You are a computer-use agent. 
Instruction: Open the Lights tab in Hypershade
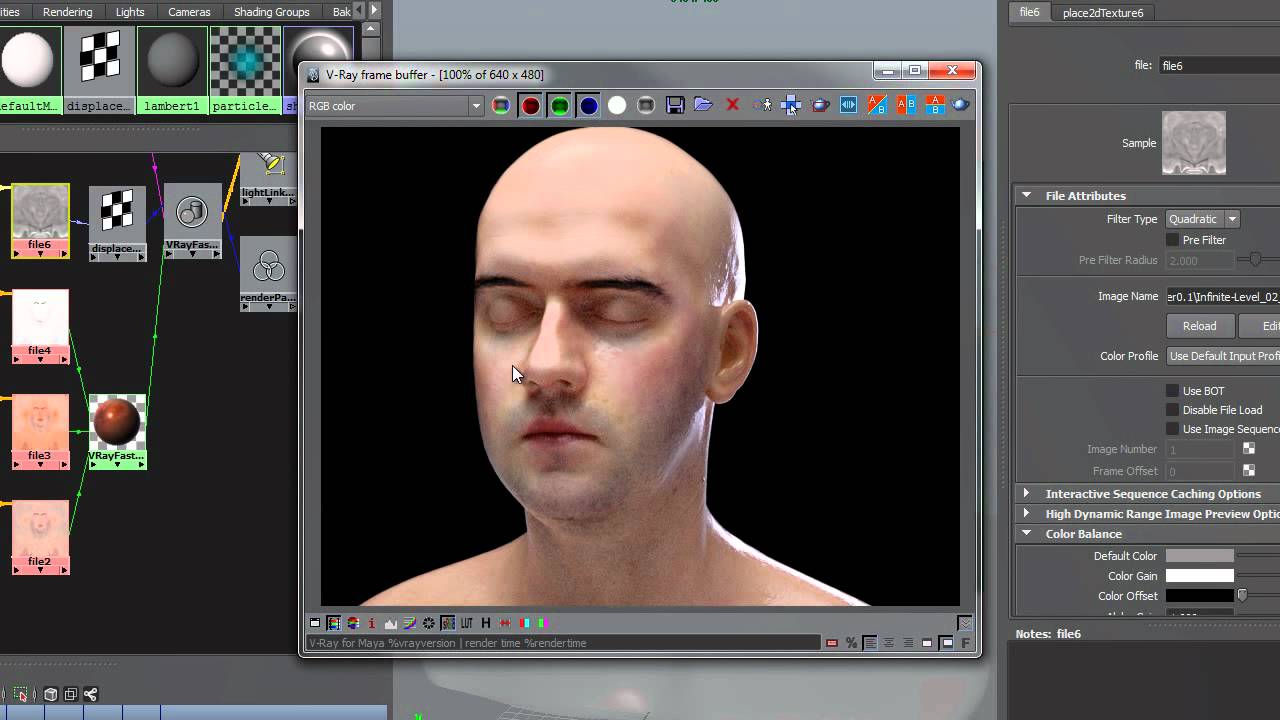click(x=130, y=12)
